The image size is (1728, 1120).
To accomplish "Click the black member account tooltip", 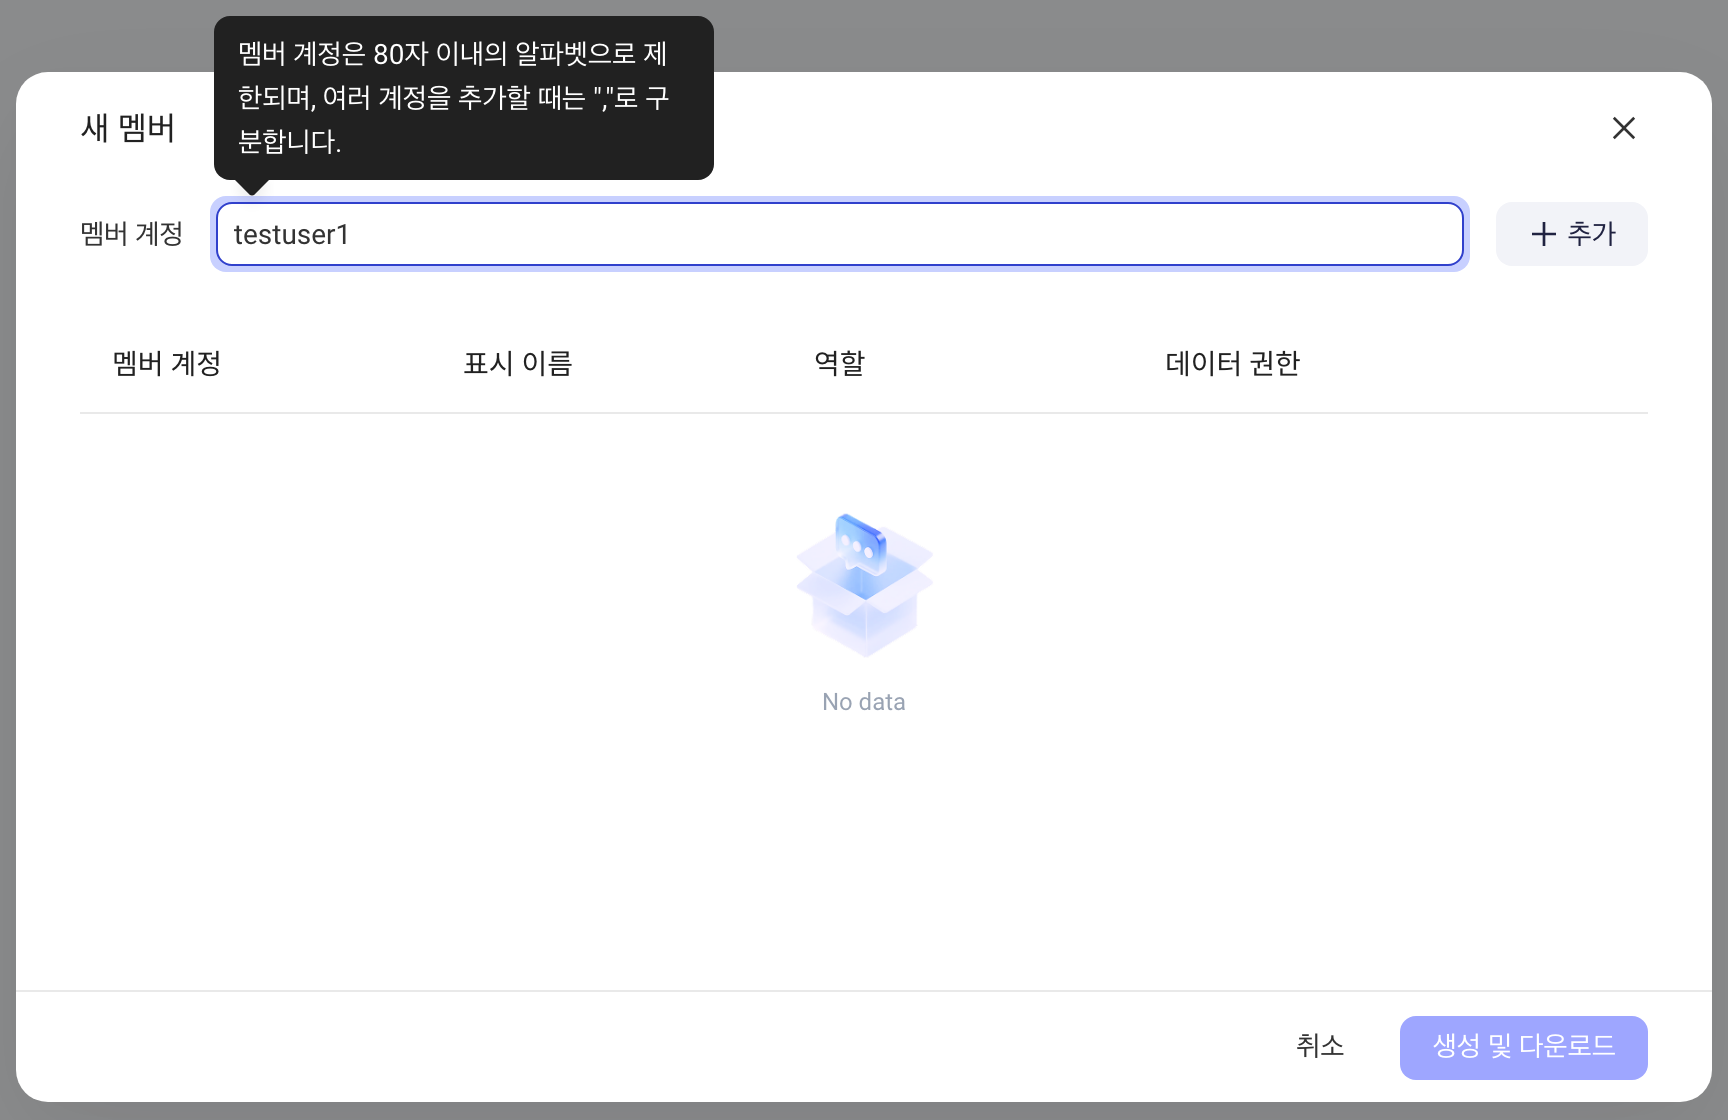I will point(464,98).
